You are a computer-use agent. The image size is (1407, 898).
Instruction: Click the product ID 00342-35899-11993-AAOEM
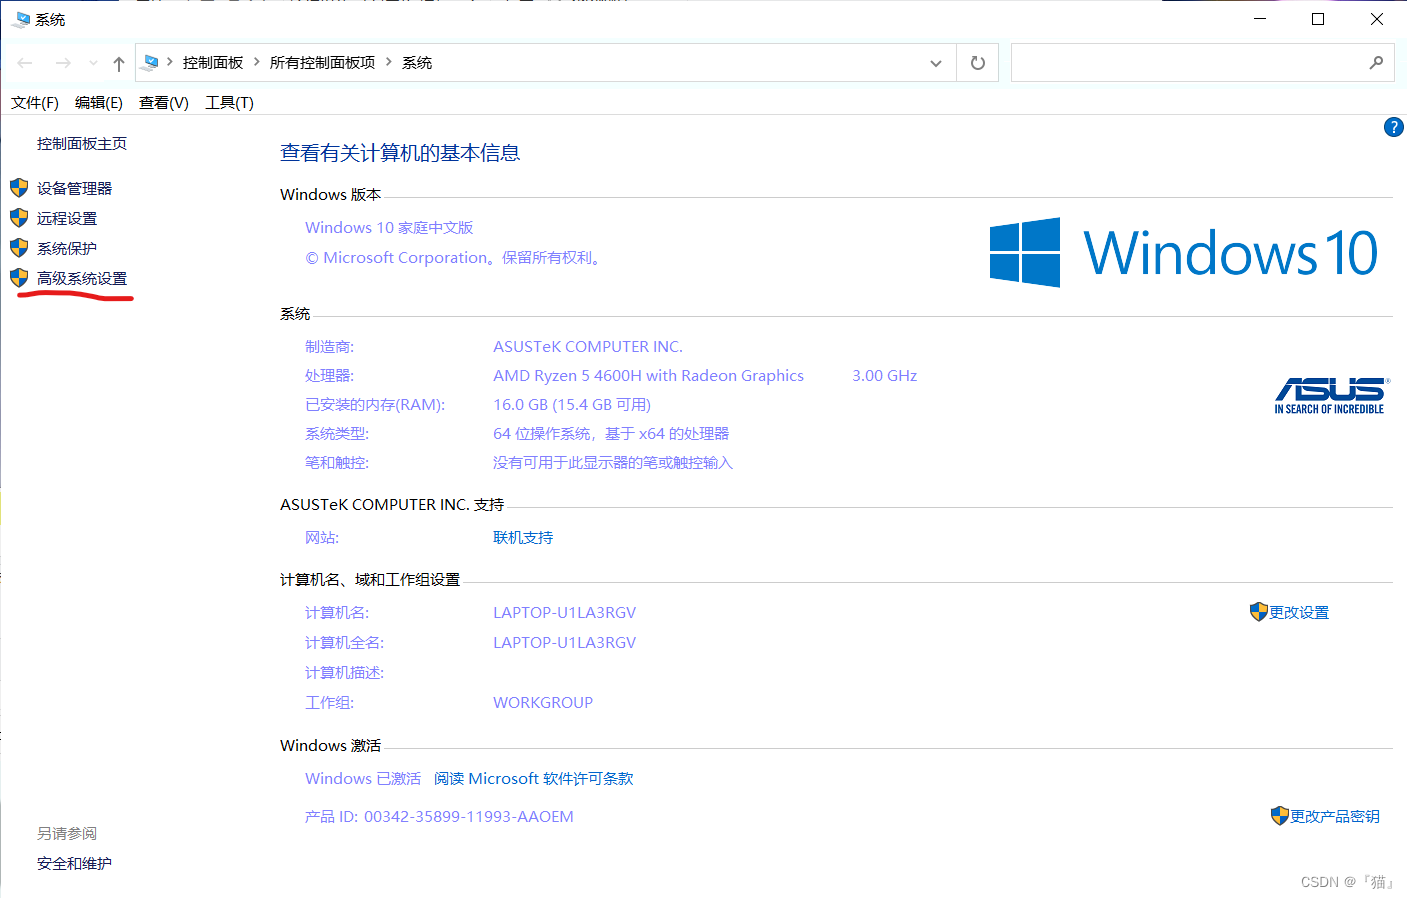[469, 817]
